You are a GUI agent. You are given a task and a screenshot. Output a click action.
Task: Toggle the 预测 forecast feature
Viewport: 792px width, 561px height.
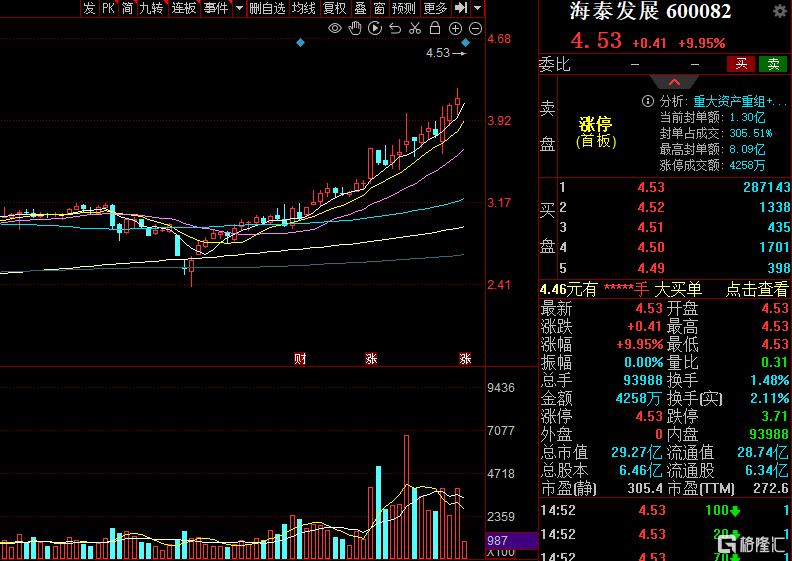[x=404, y=8]
